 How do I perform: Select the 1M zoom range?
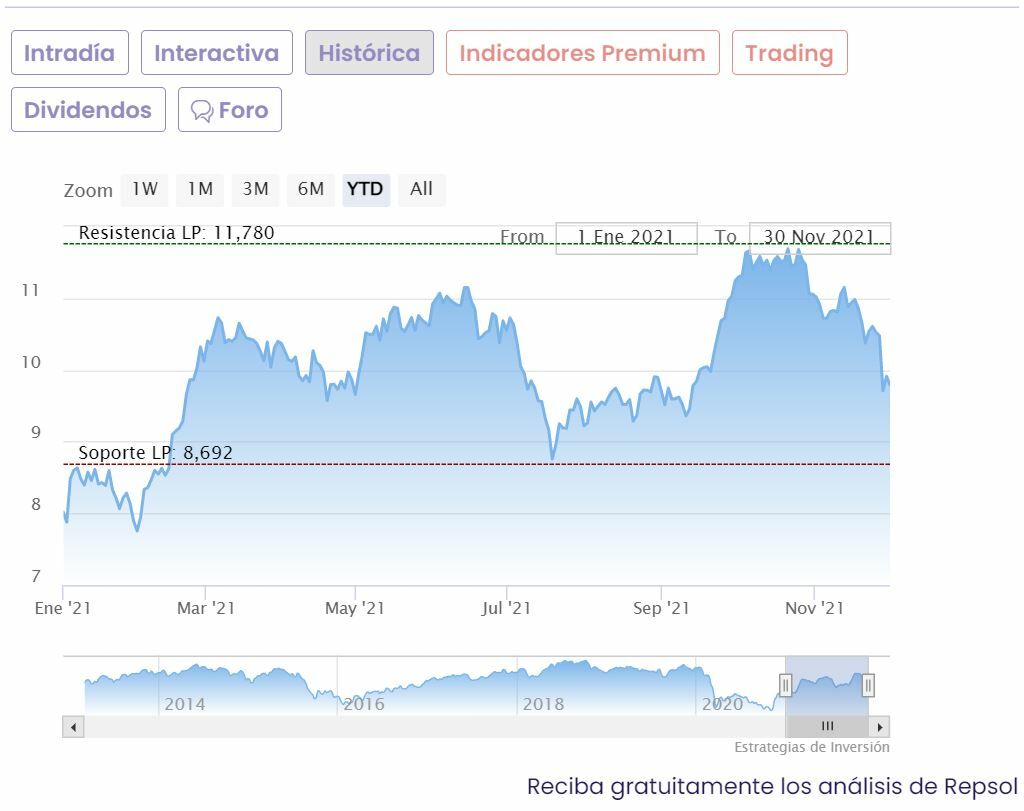point(200,189)
